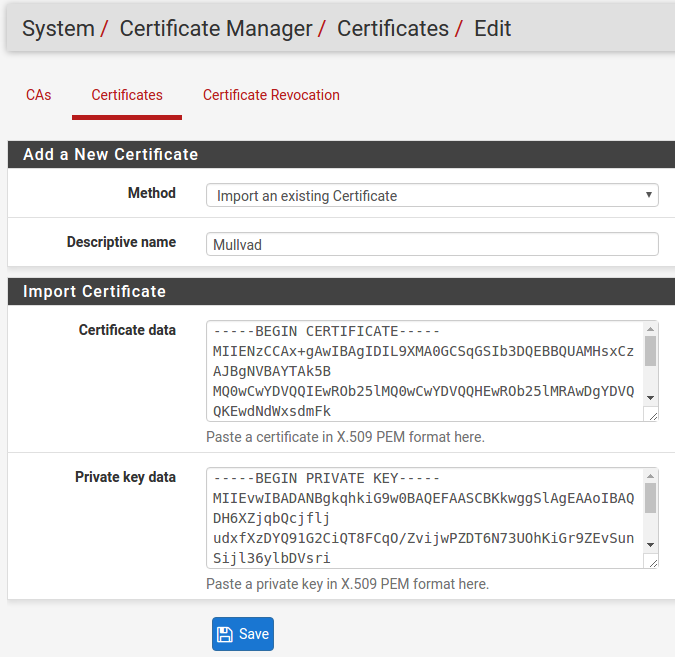675x657 pixels.
Task: Click the 'Method' label
Action: (152, 193)
